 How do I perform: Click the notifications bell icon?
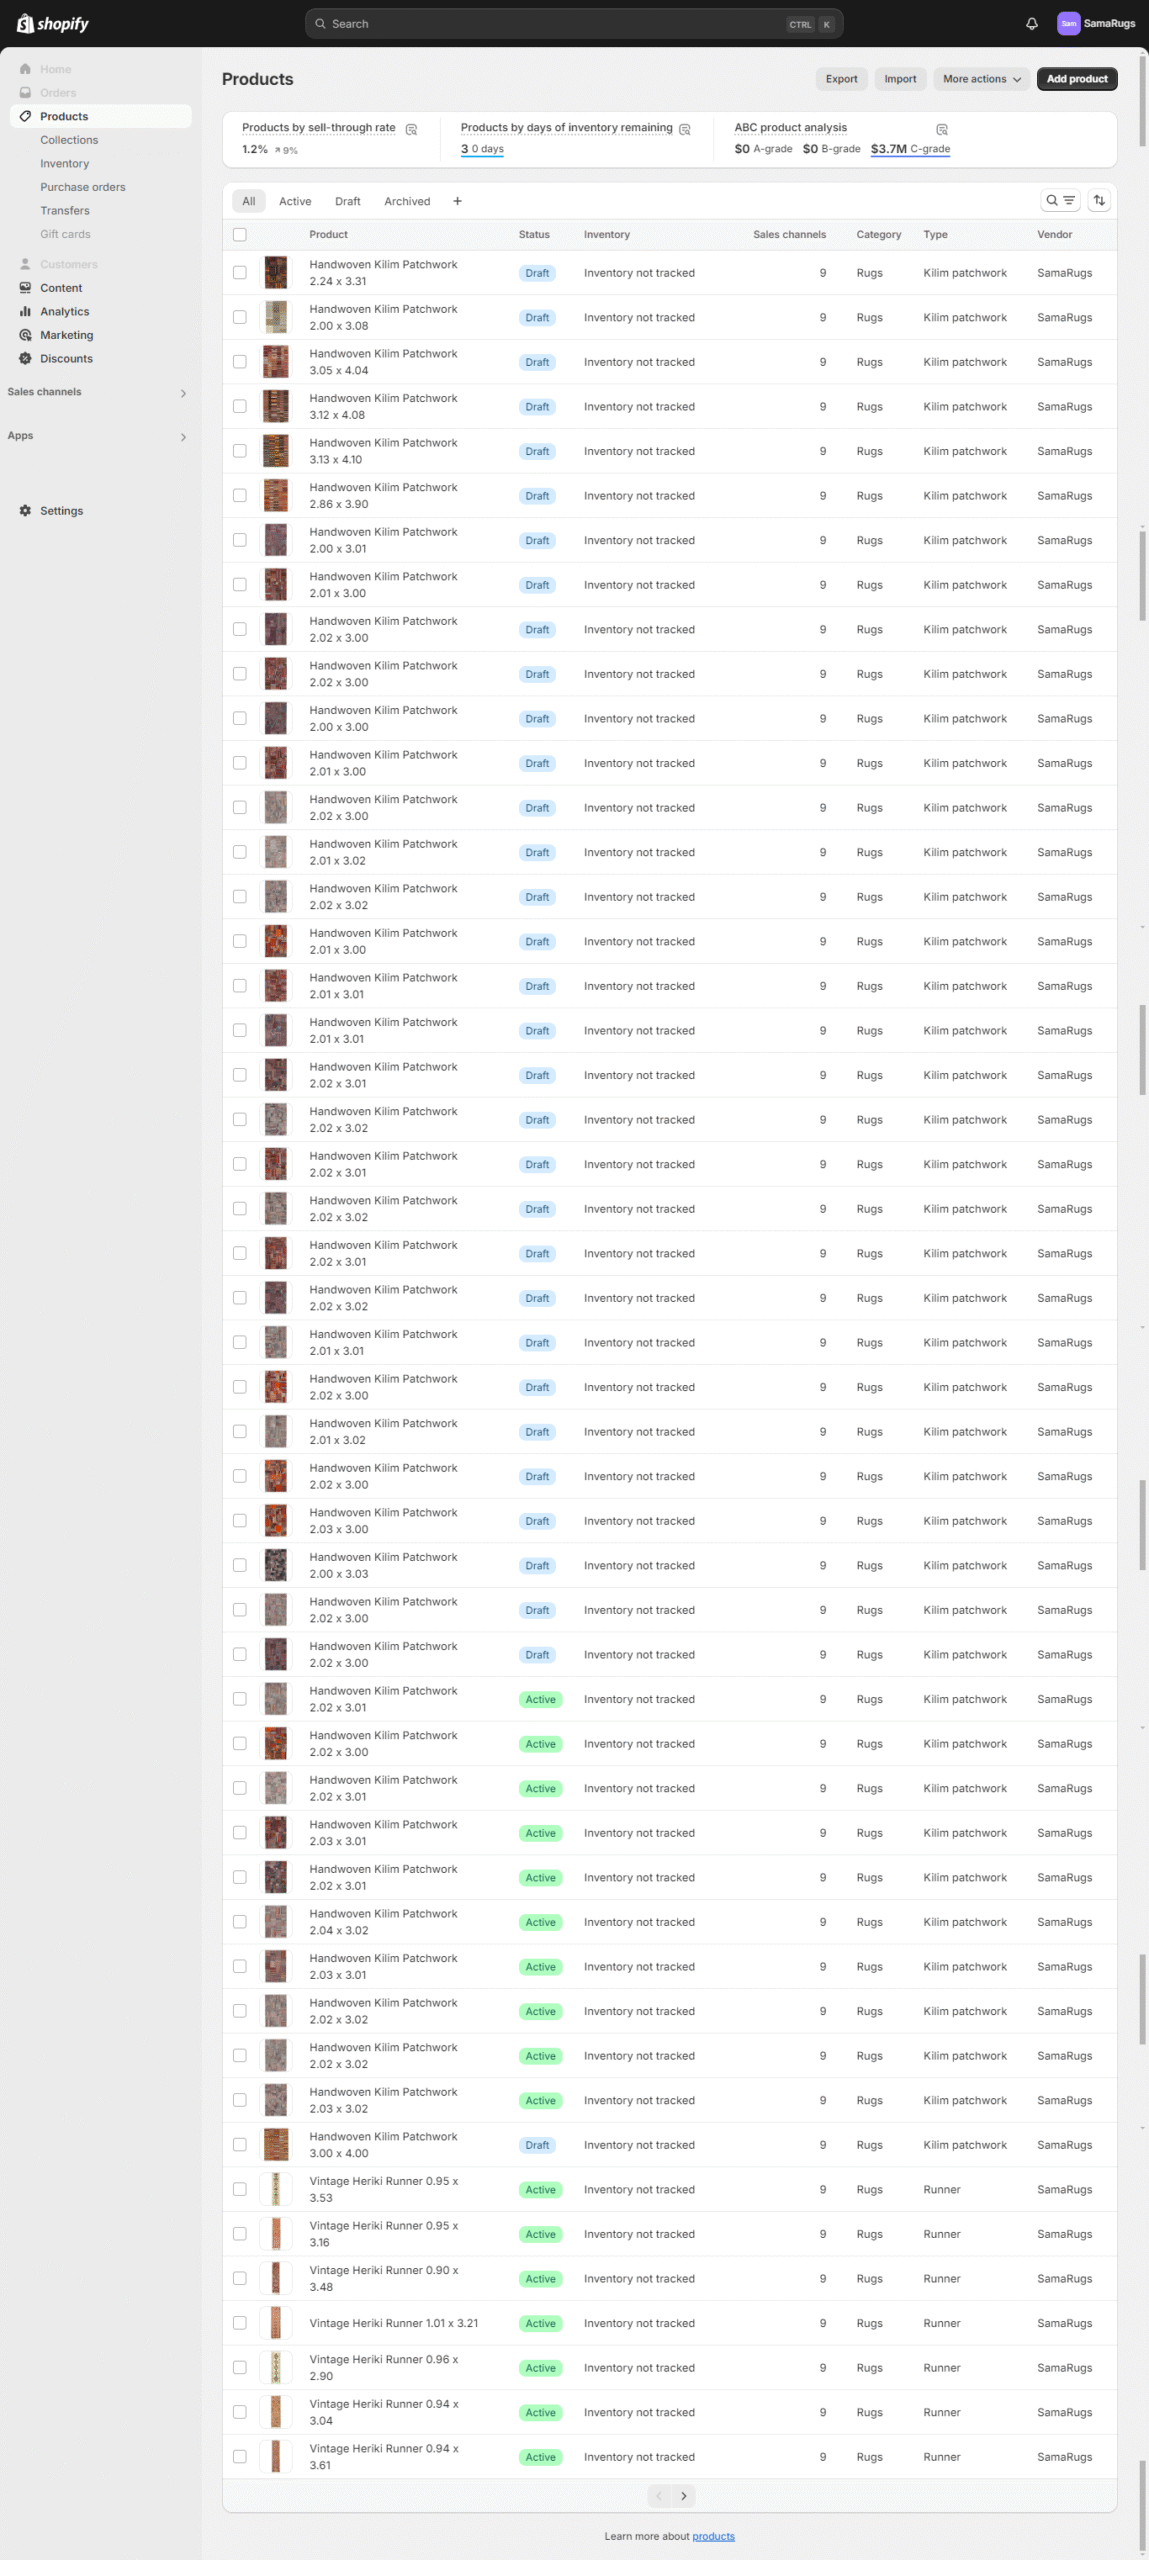[x=1031, y=24]
